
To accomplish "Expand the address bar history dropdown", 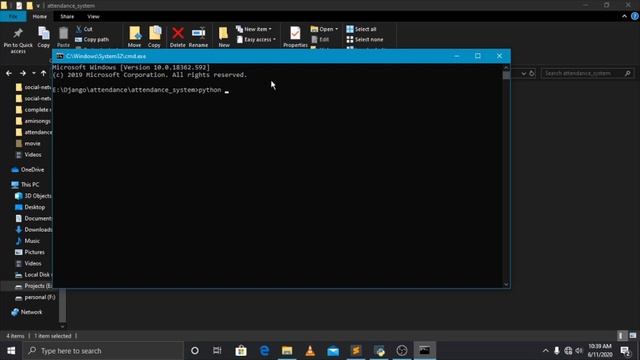I will pyautogui.click(x=524, y=73).
